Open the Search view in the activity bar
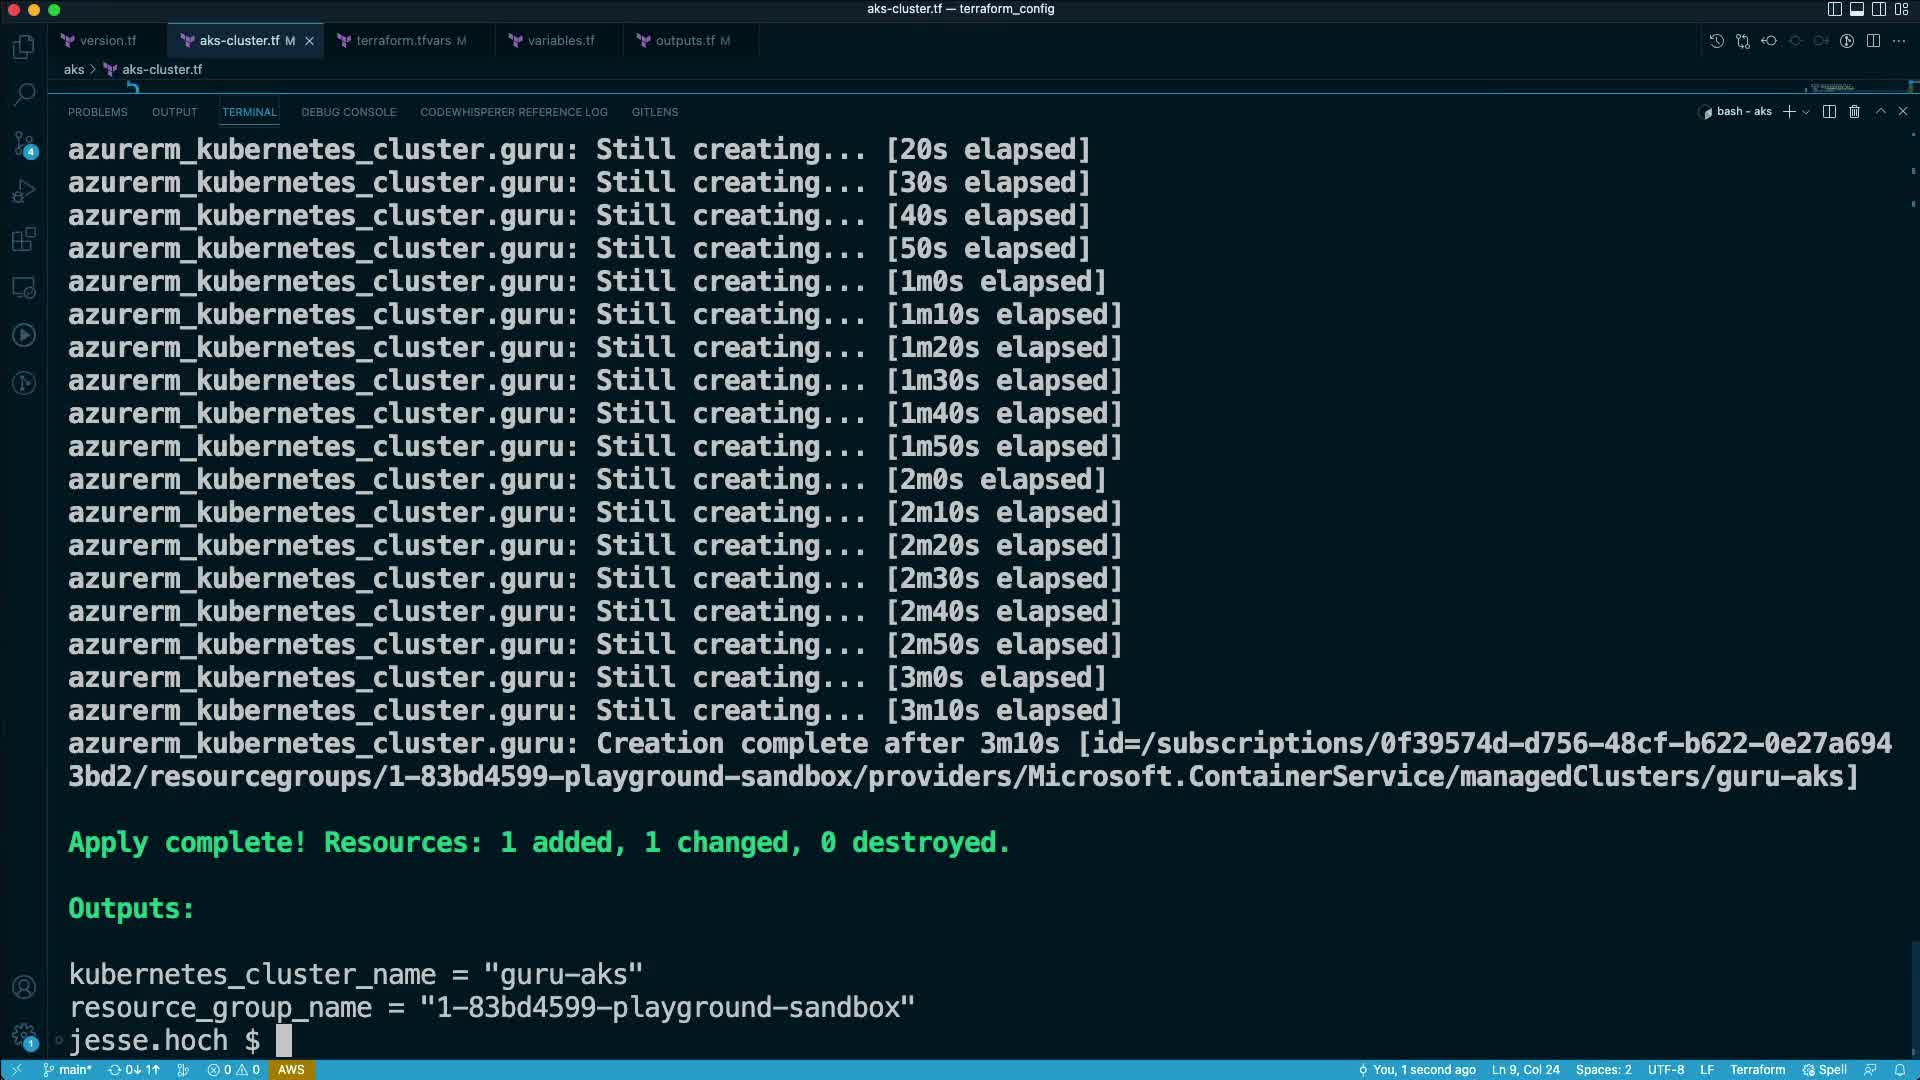1920x1080 pixels. point(24,95)
